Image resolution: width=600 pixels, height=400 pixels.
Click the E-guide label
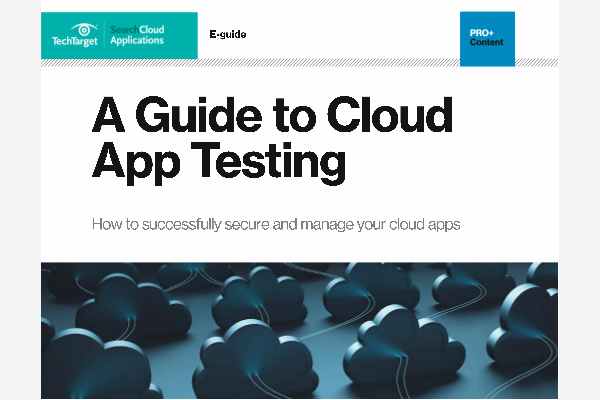point(228,34)
